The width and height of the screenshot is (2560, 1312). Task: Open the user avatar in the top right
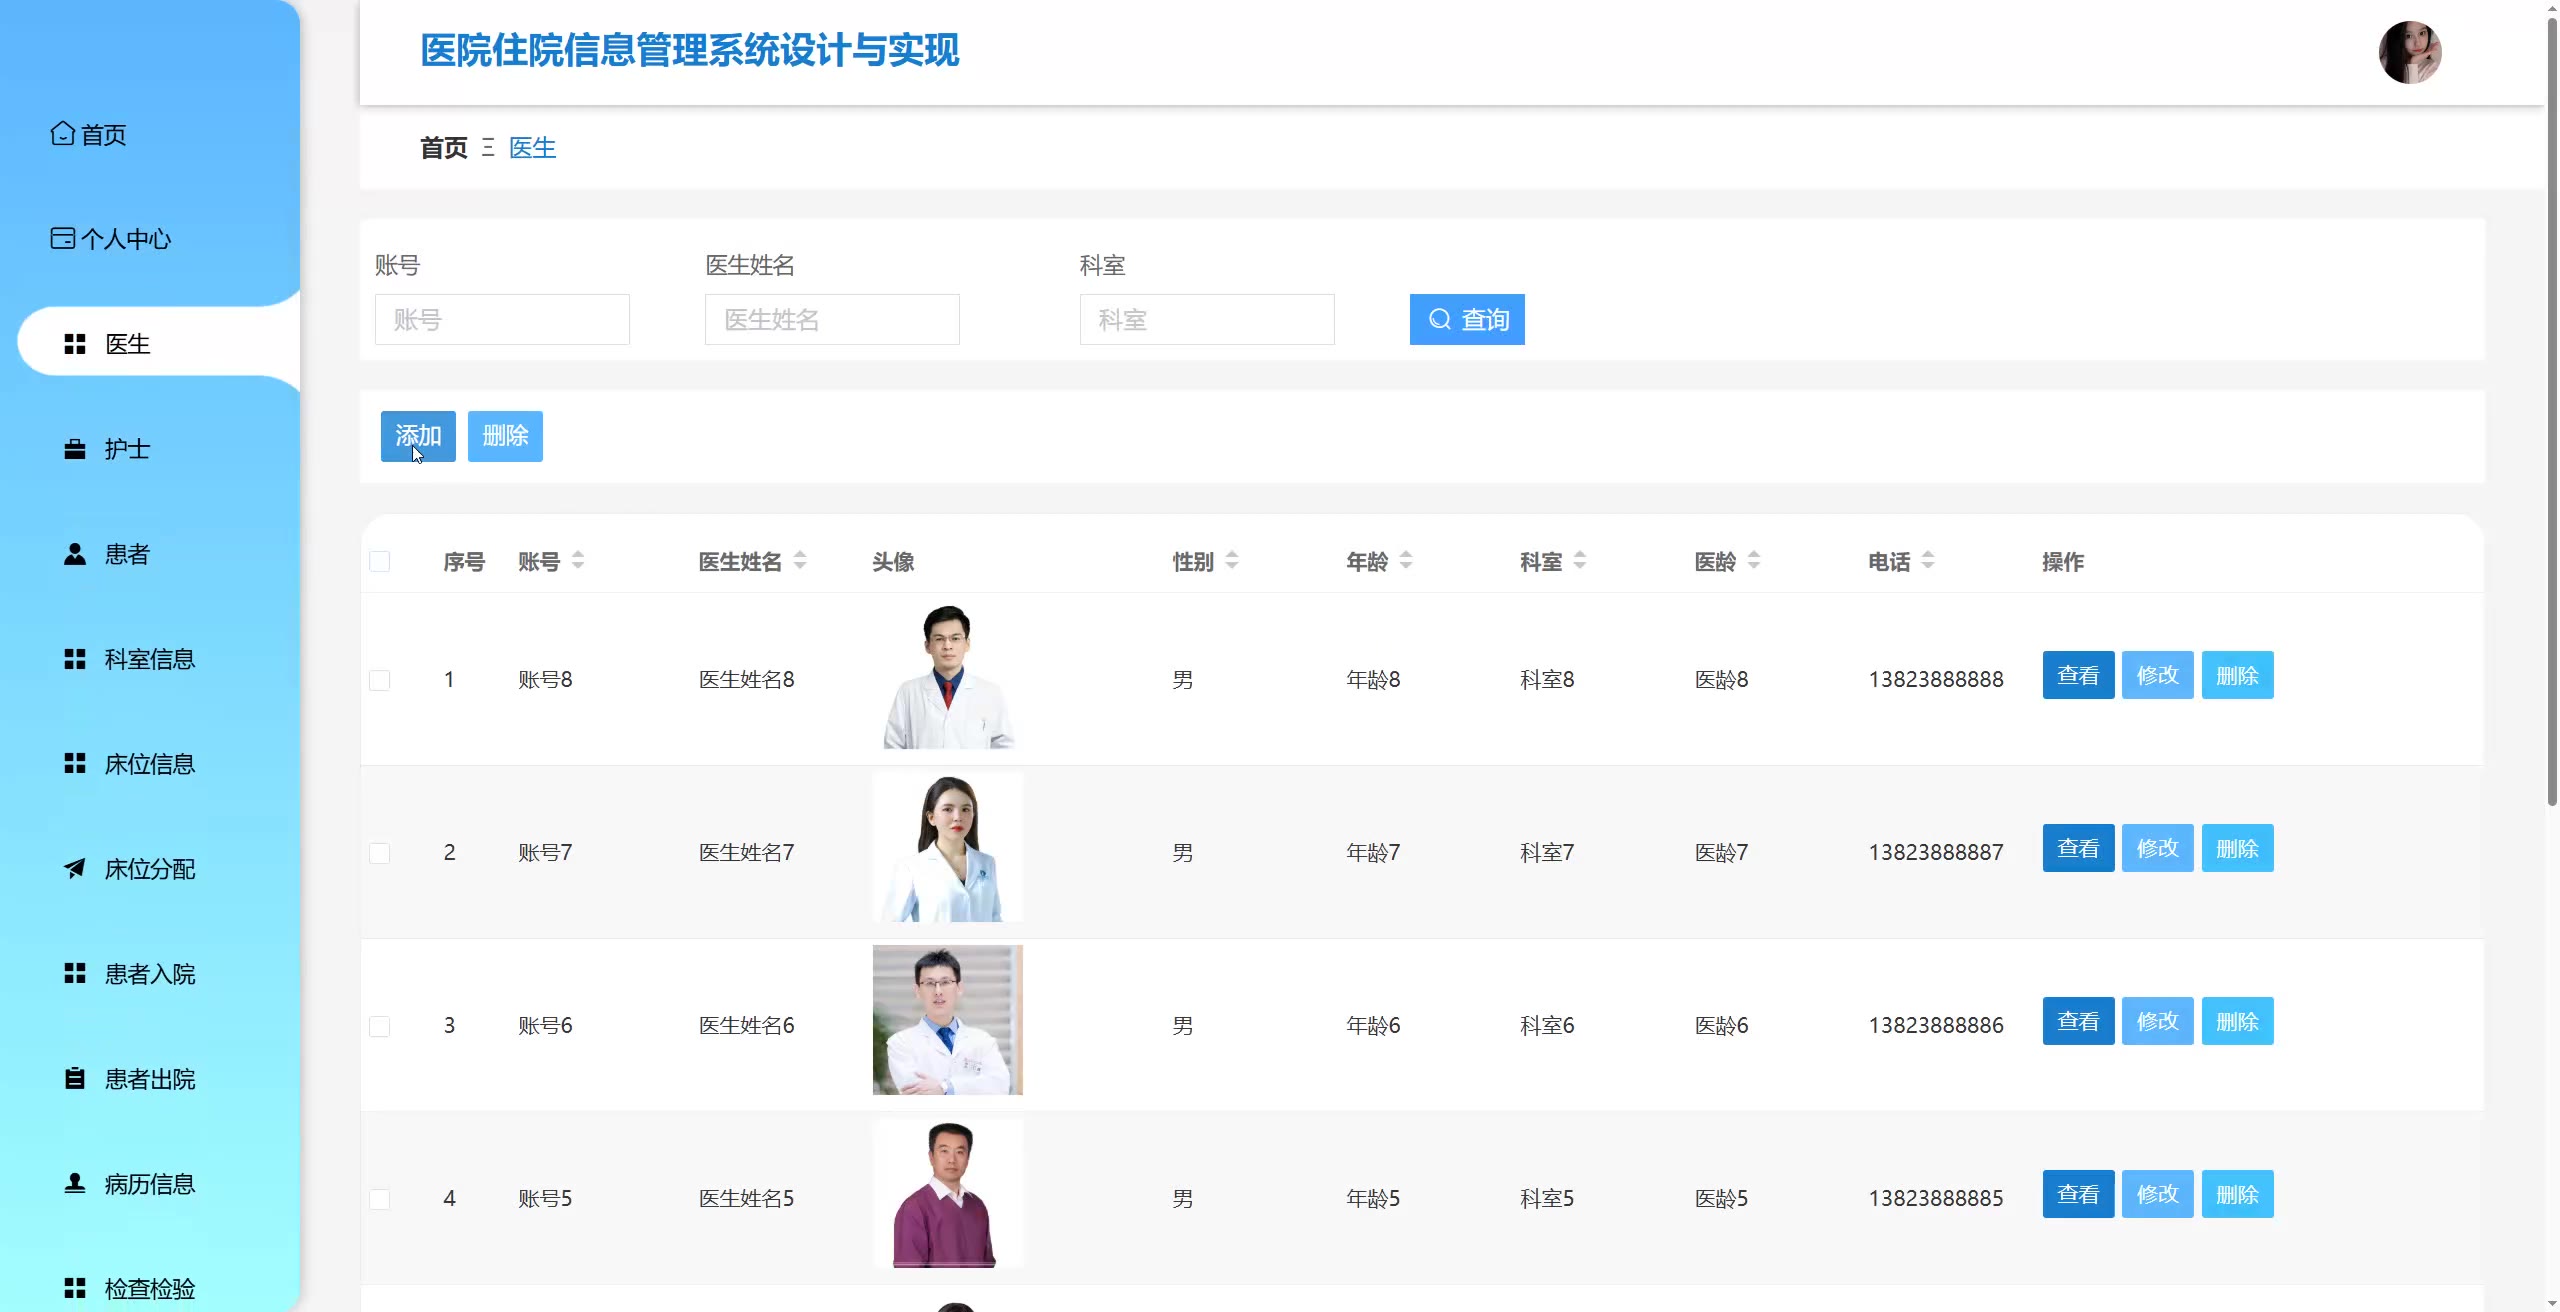click(x=2409, y=52)
